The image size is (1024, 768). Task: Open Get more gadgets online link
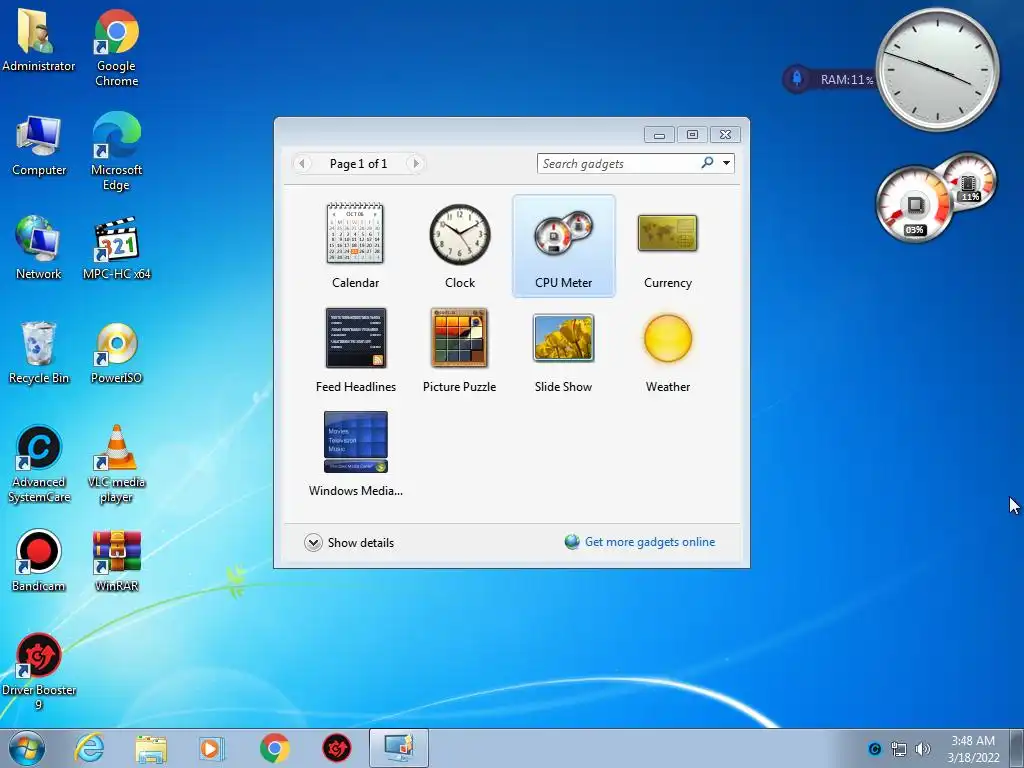point(650,542)
